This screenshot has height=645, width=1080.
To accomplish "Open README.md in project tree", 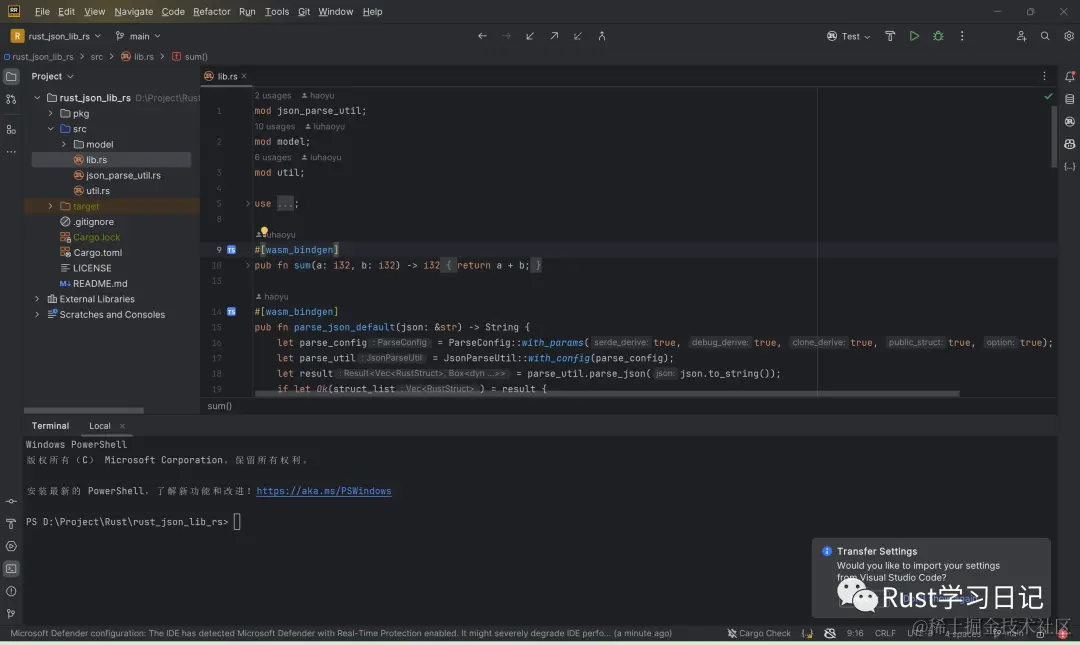I will [100, 283].
